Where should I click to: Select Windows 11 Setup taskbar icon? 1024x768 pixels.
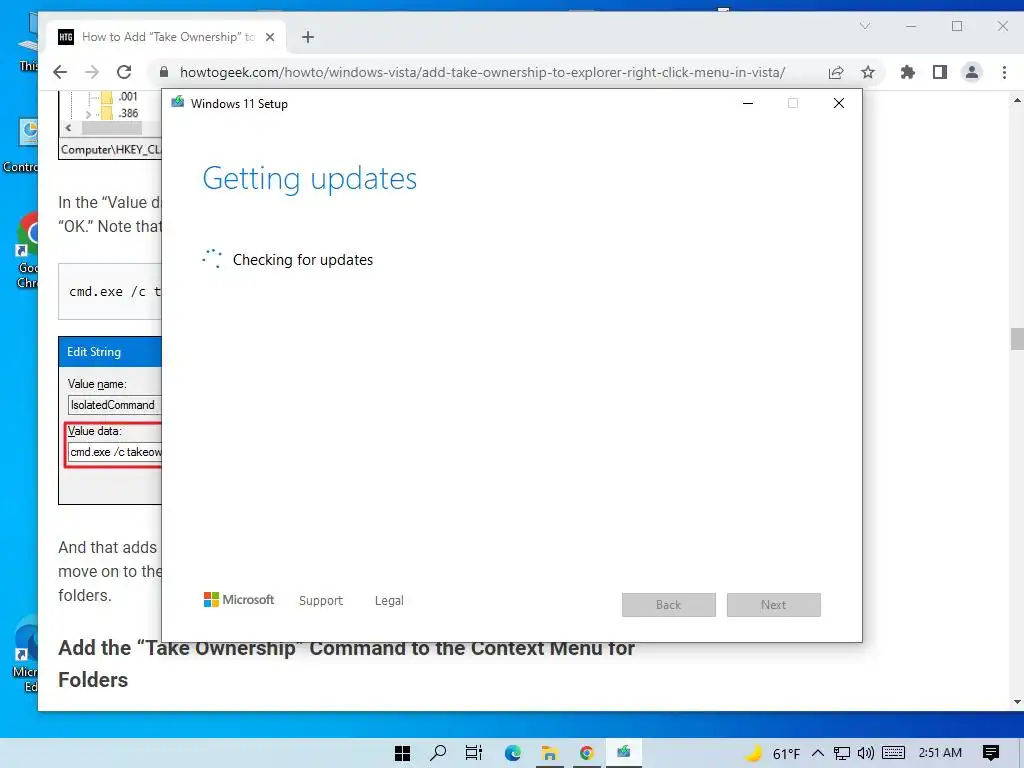624,752
